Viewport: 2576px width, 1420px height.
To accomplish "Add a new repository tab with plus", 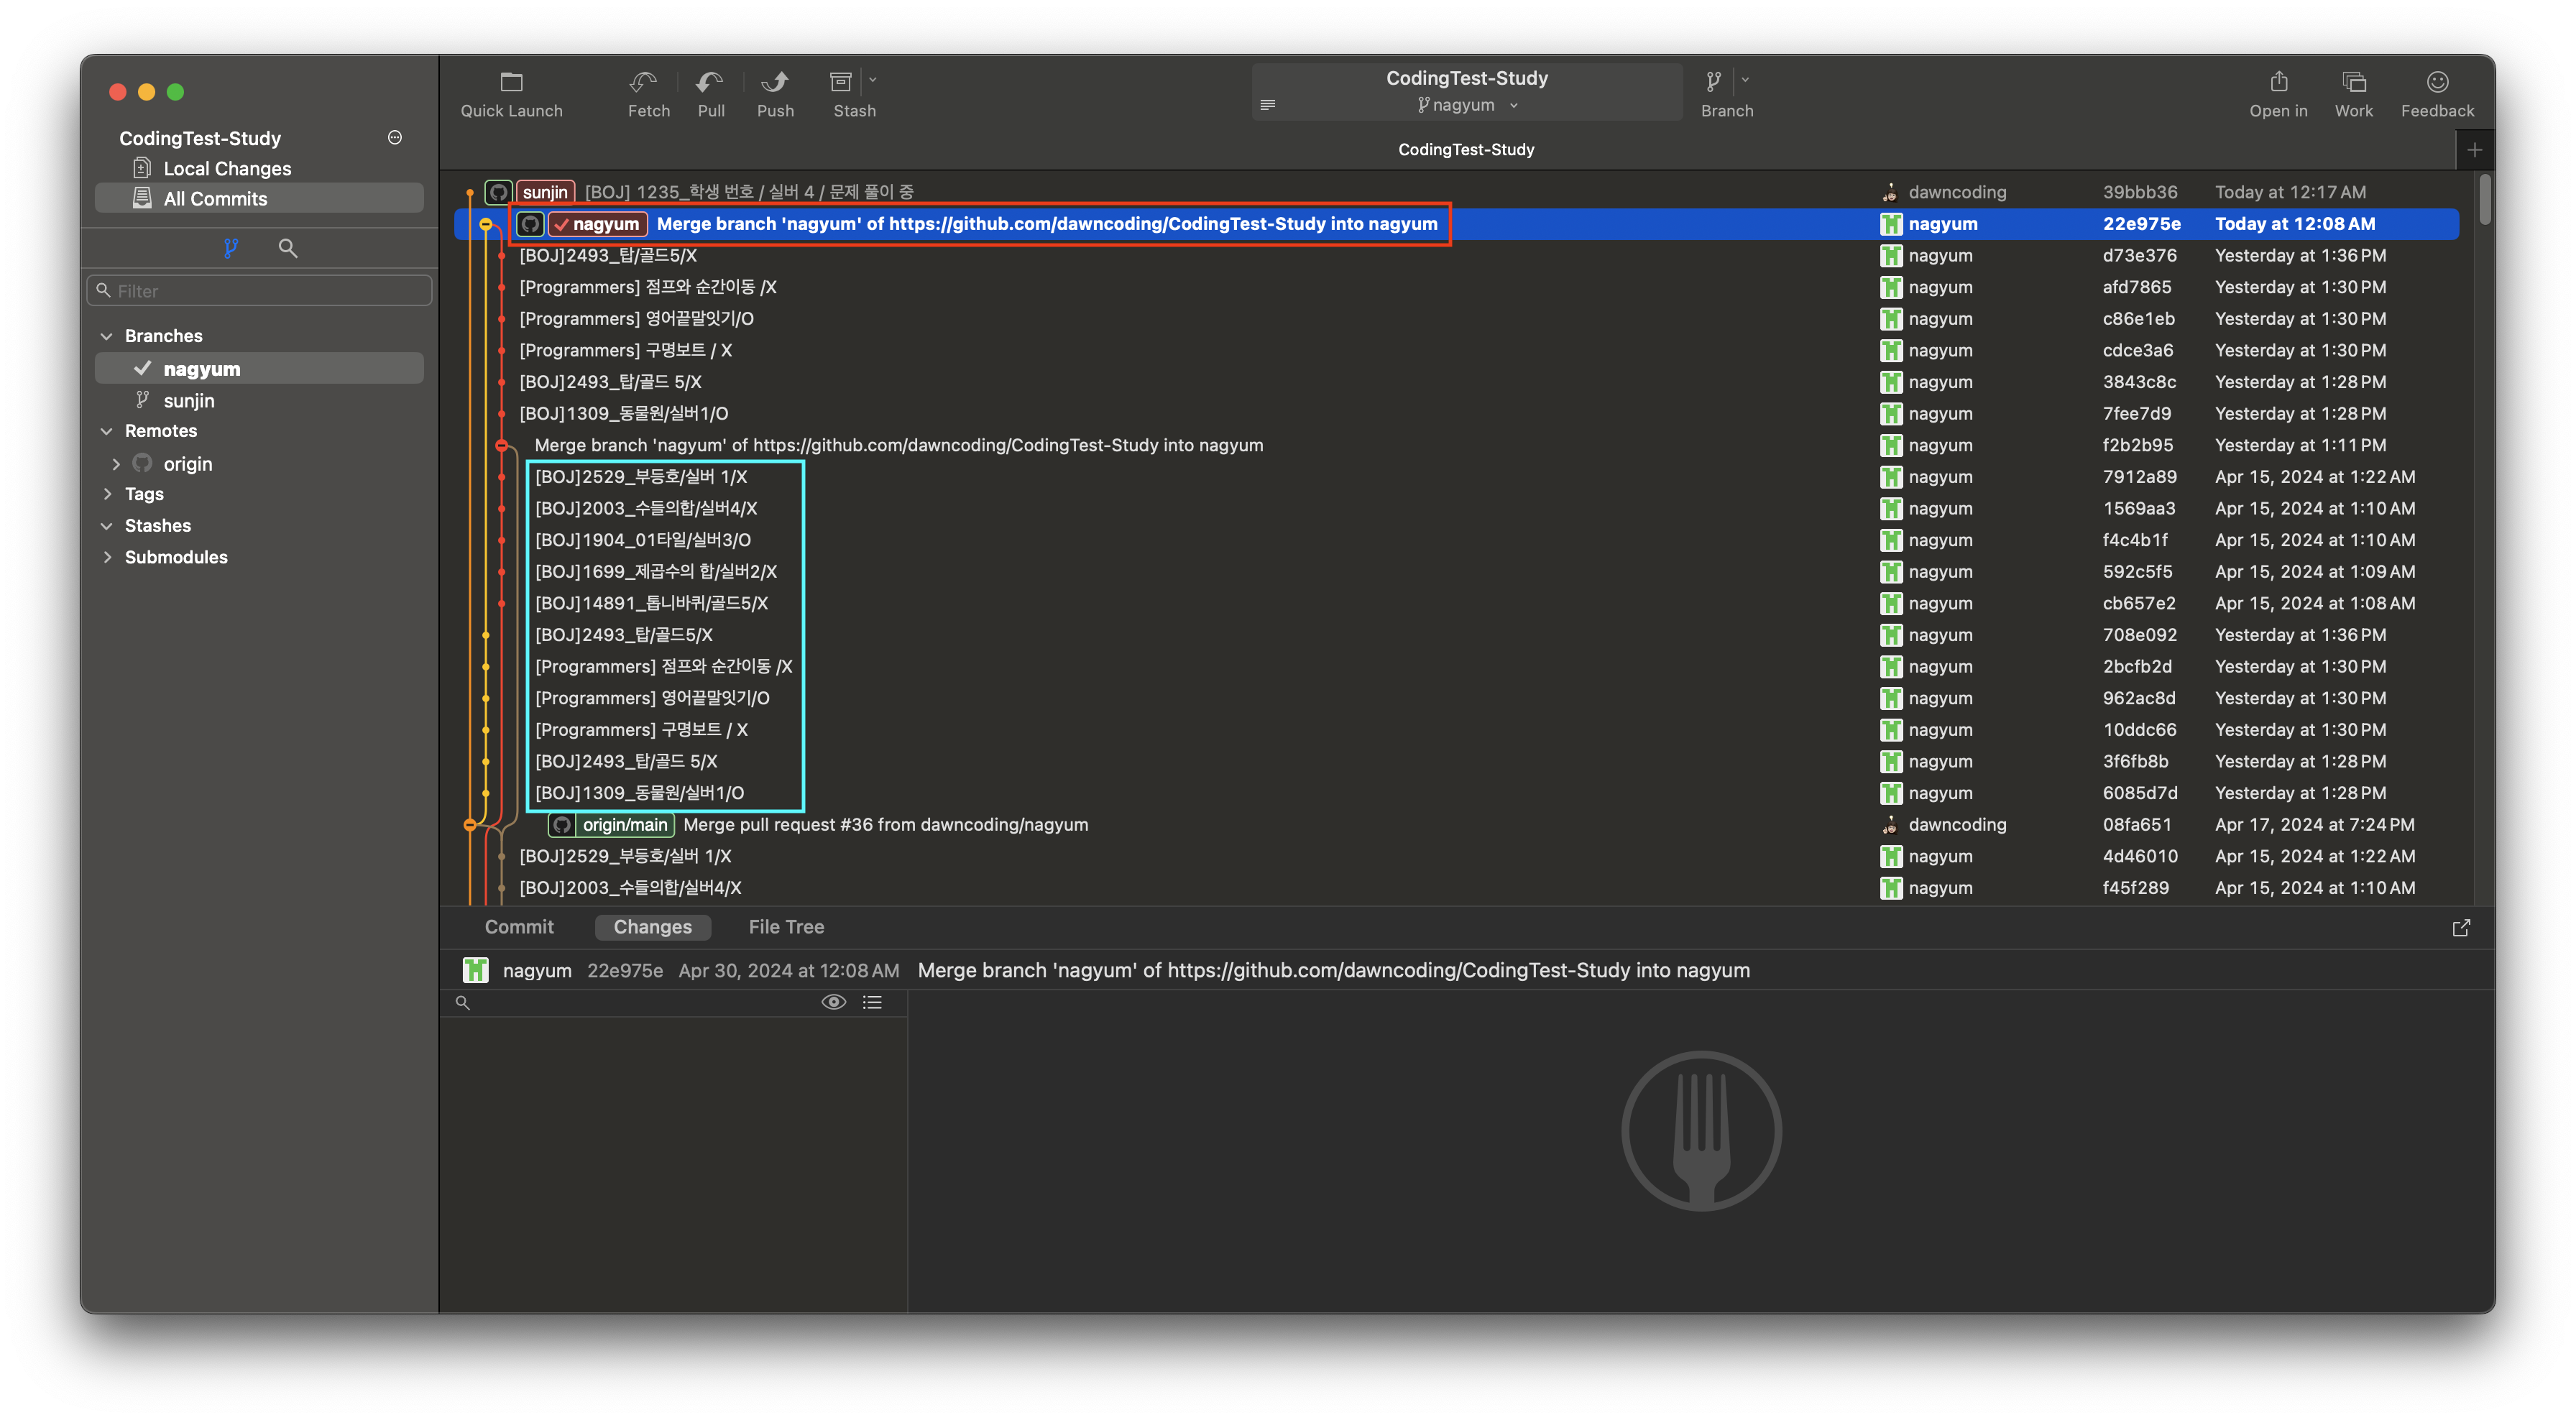I will (2475, 150).
